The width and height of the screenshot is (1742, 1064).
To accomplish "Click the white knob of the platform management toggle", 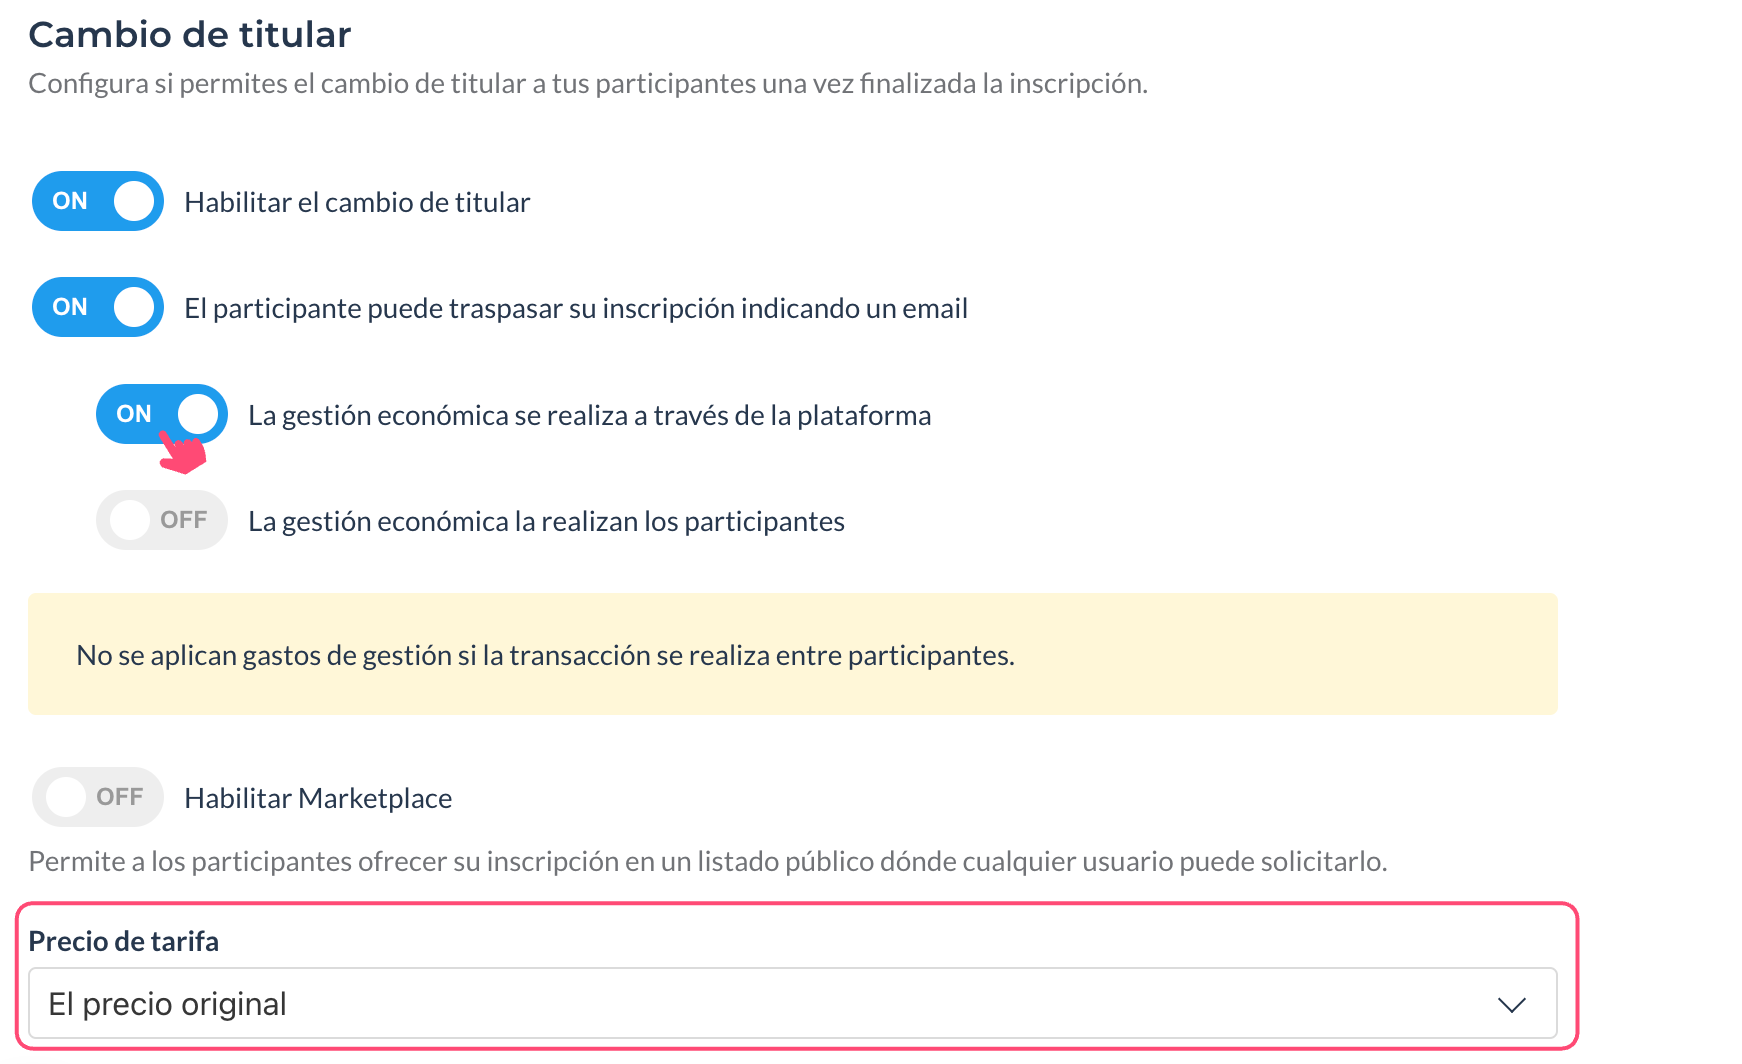I will [x=198, y=414].
